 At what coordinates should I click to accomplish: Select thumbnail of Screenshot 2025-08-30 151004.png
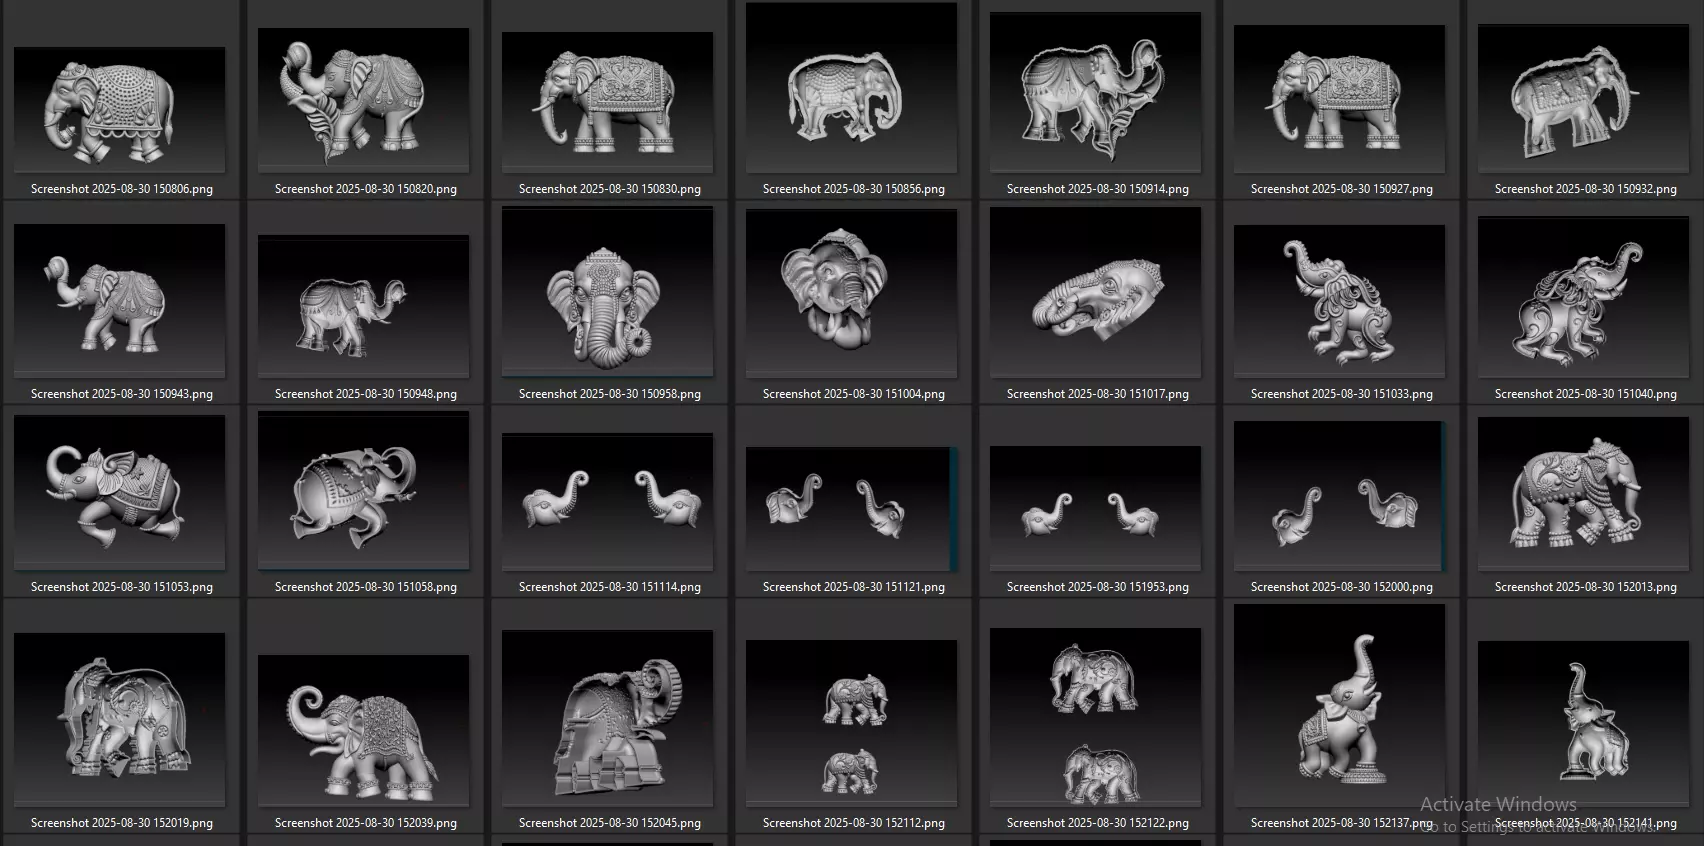[x=852, y=294]
